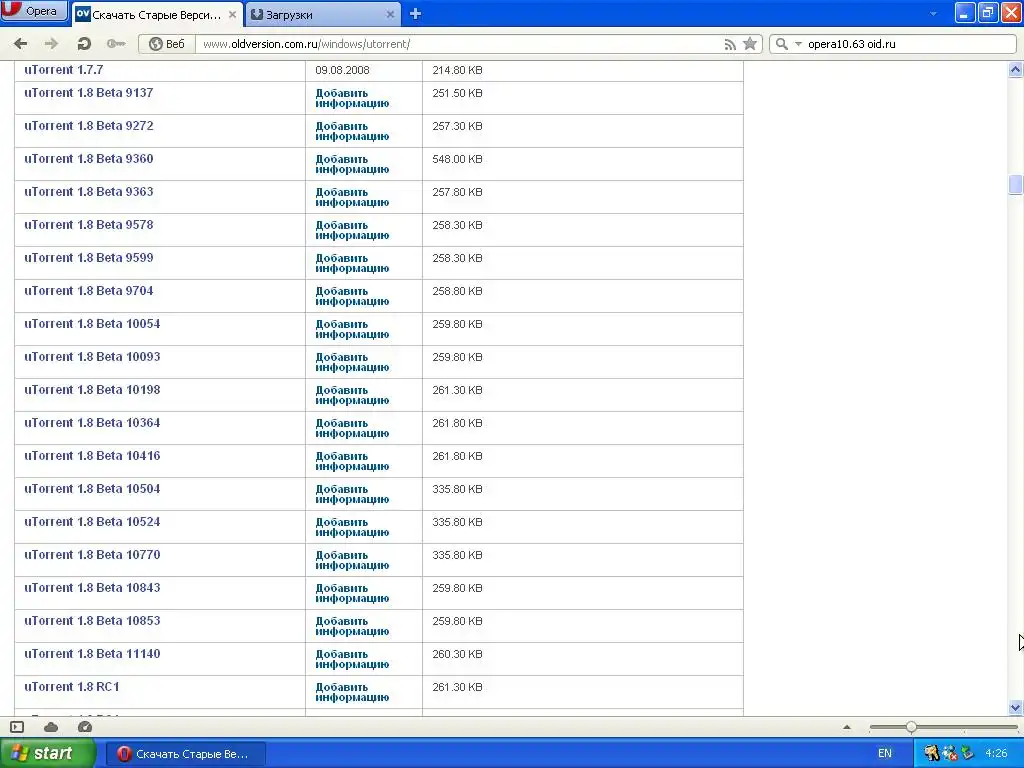Image resolution: width=1024 pixels, height=768 pixels.
Task: Close the Скачать Старые Версии tab
Action: 232,14
